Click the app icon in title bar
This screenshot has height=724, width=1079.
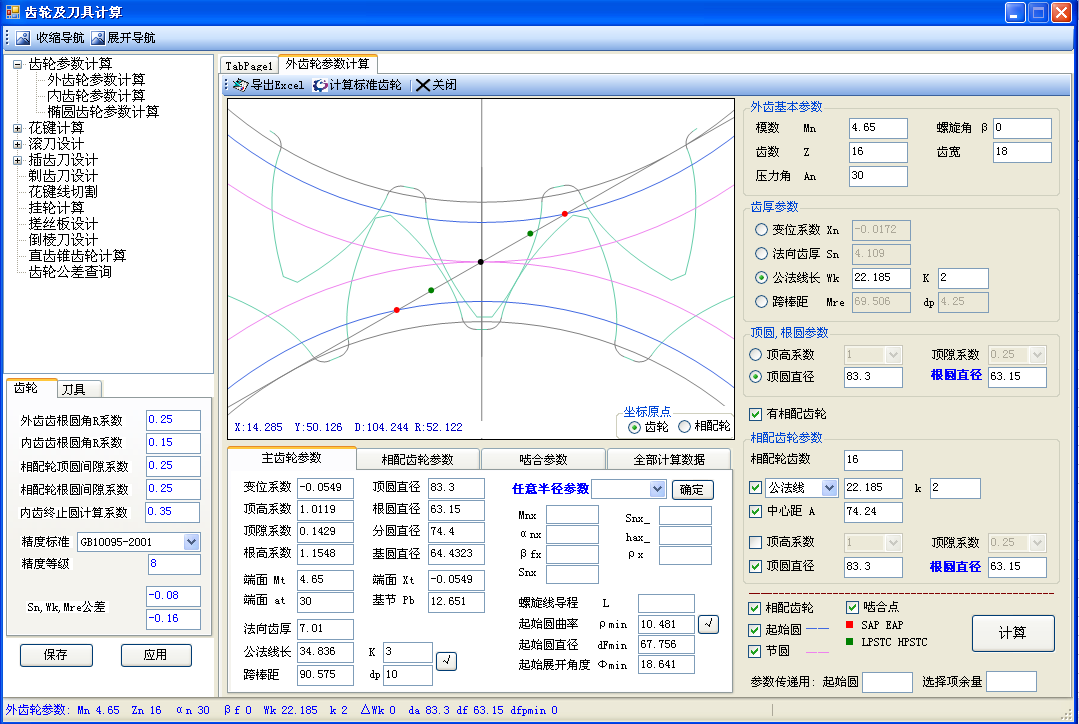[x=13, y=12]
